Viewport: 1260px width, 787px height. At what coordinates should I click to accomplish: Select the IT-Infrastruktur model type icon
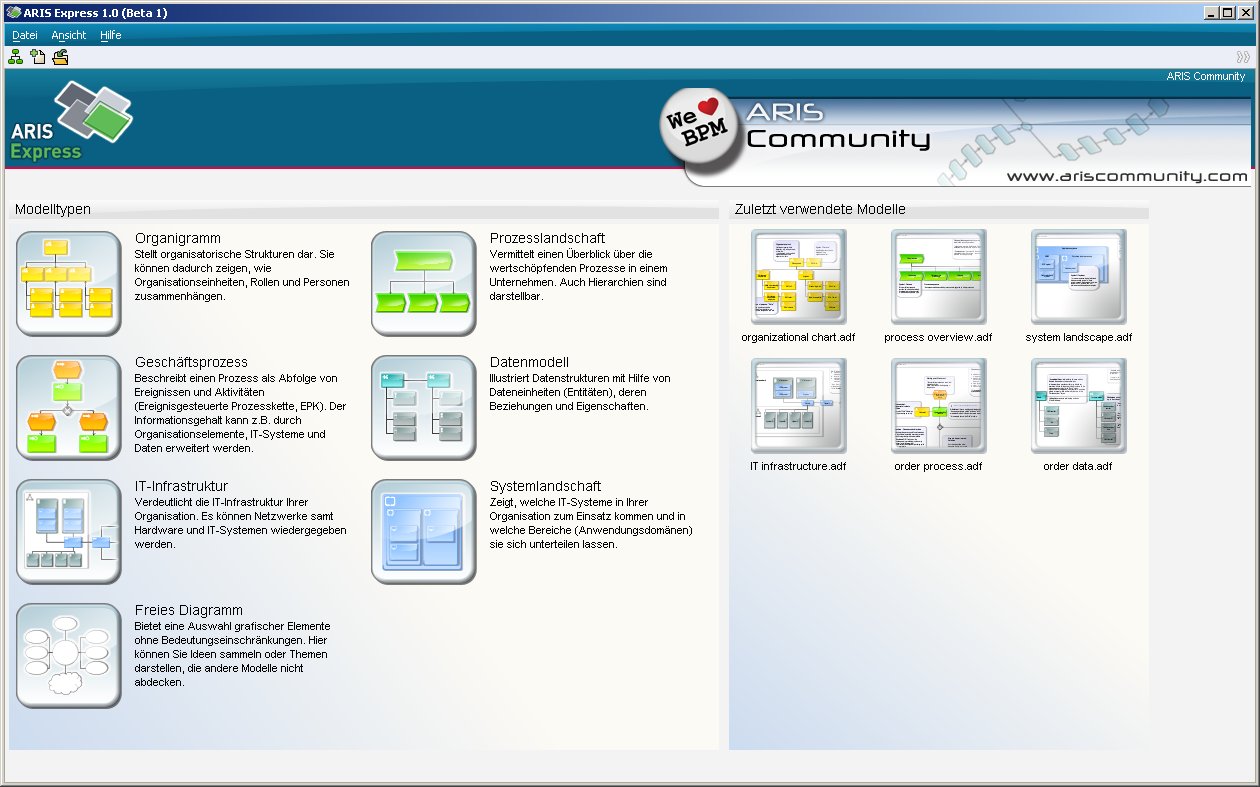69,532
